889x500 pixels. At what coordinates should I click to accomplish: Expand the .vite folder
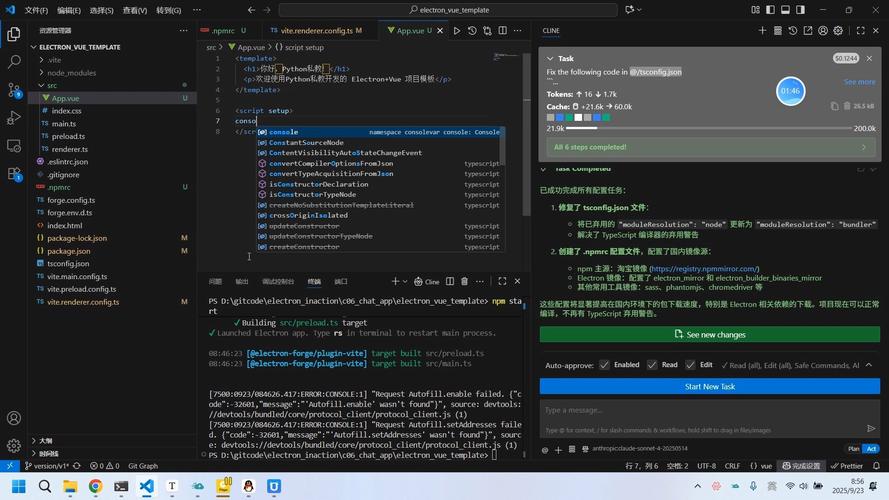pos(41,60)
